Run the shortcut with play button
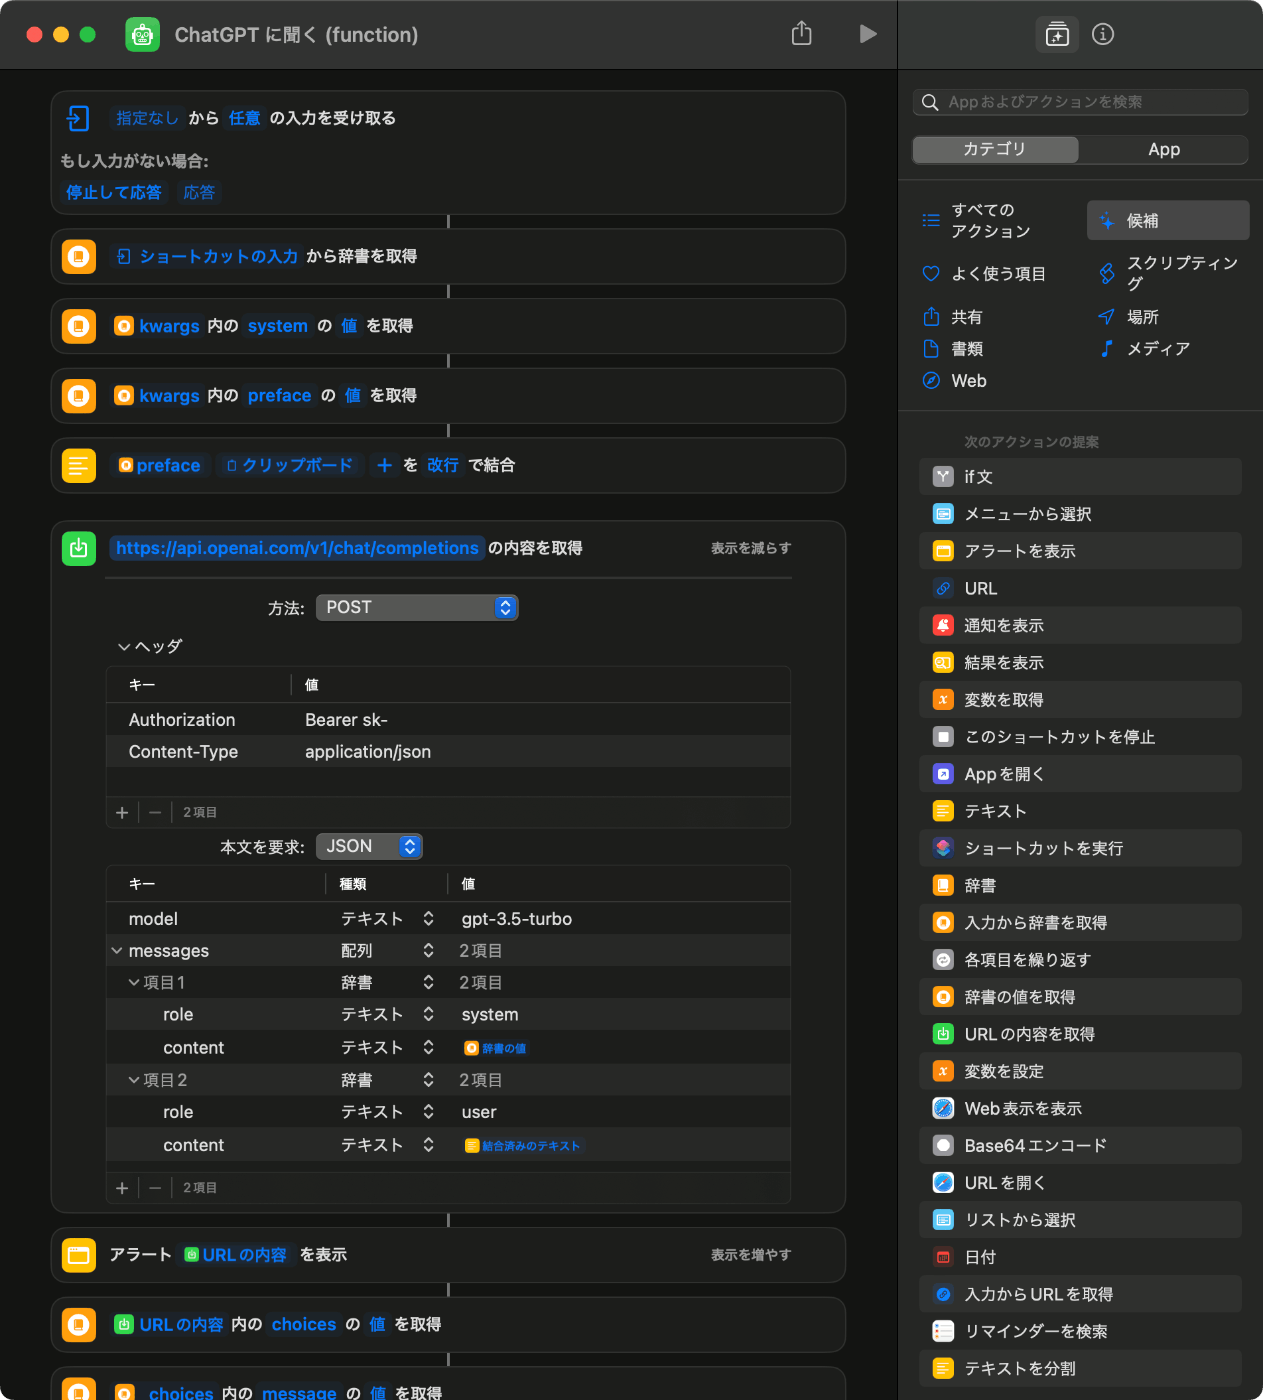This screenshot has height=1400, width=1263. tap(868, 34)
